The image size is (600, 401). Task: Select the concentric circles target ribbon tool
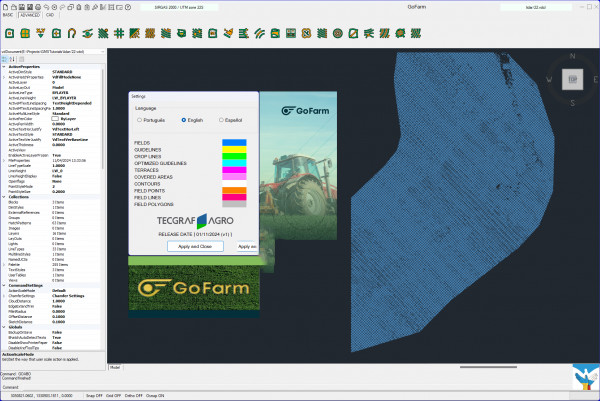pyautogui.click(x=338, y=33)
